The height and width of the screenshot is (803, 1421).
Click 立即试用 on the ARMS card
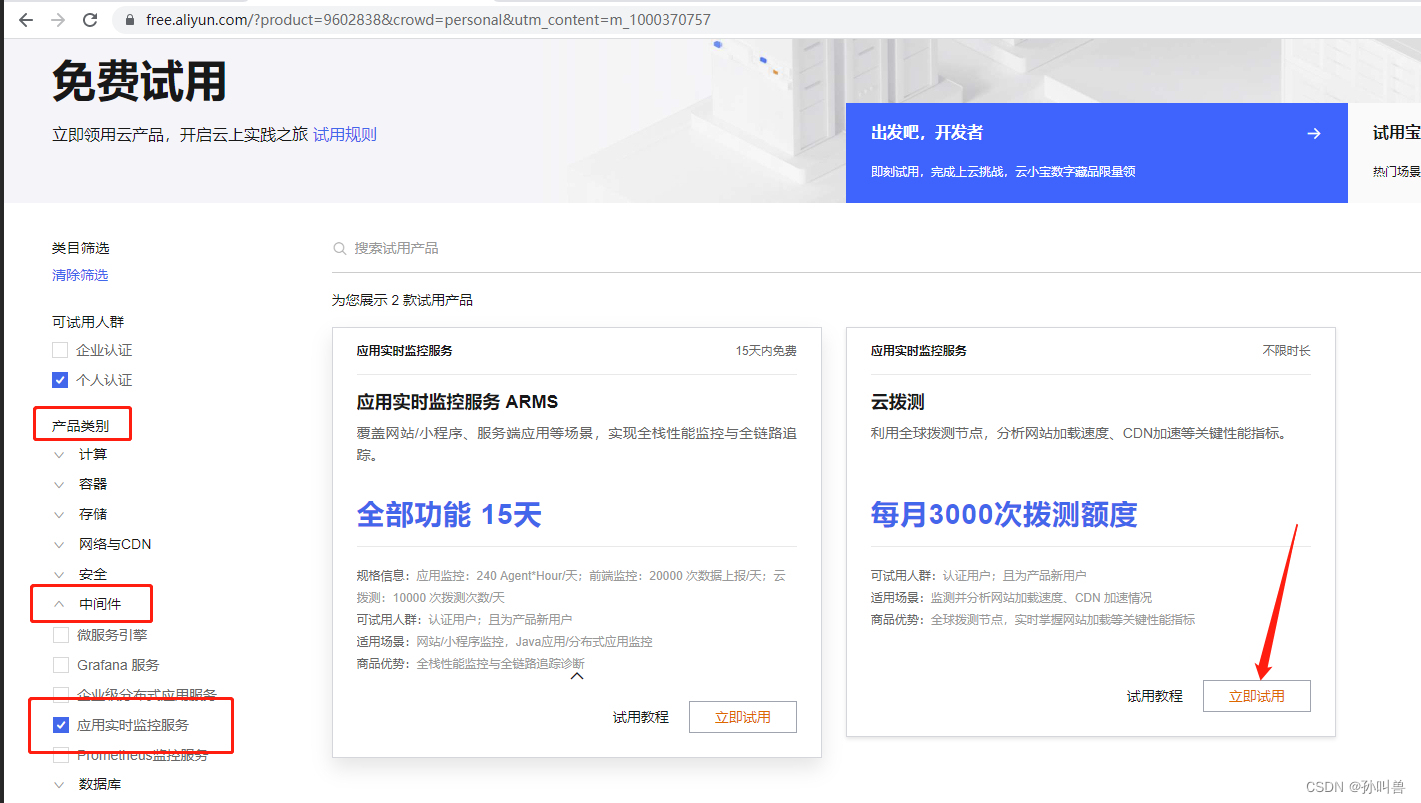point(743,717)
